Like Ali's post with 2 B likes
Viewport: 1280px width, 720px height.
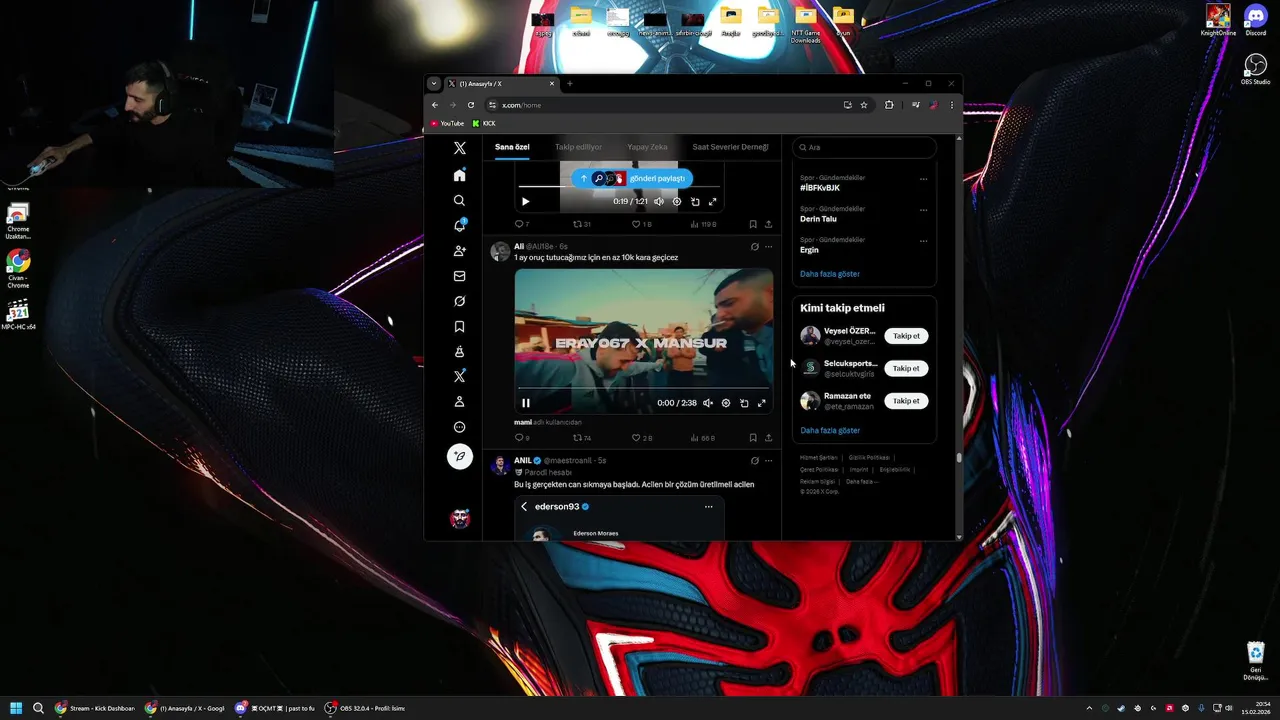[x=642, y=438]
